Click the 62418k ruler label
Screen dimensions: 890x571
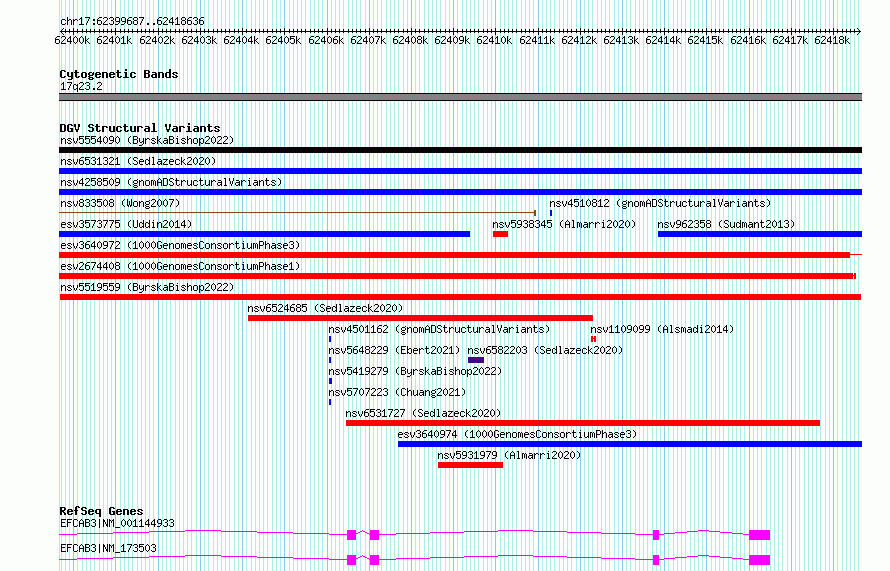tap(832, 40)
